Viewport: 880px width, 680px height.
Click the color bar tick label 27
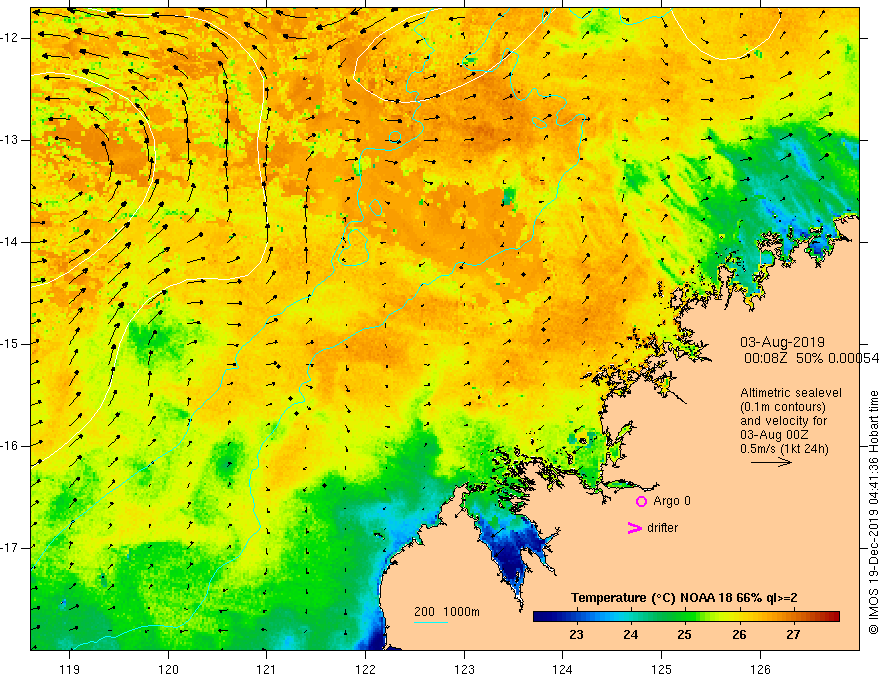point(793,635)
